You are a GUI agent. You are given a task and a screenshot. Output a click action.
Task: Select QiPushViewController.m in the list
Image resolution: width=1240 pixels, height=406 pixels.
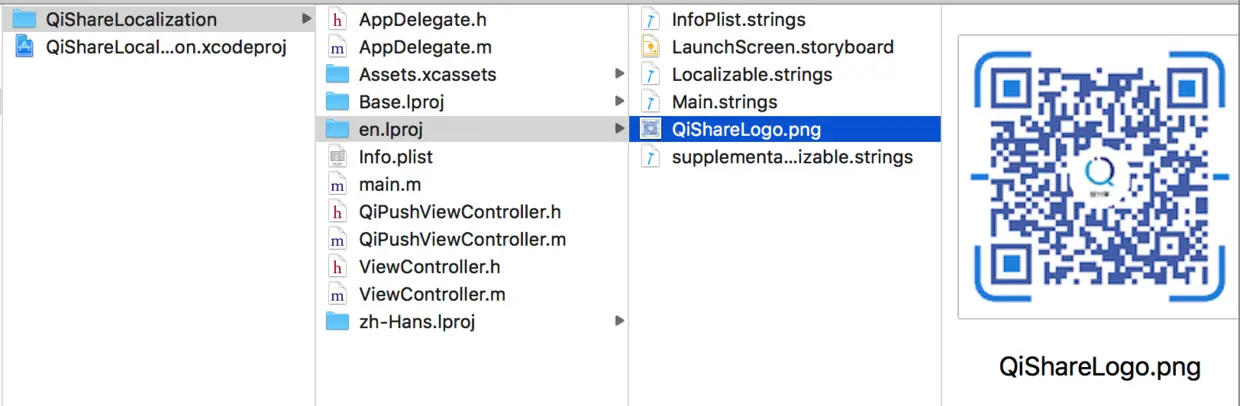pos(462,240)
